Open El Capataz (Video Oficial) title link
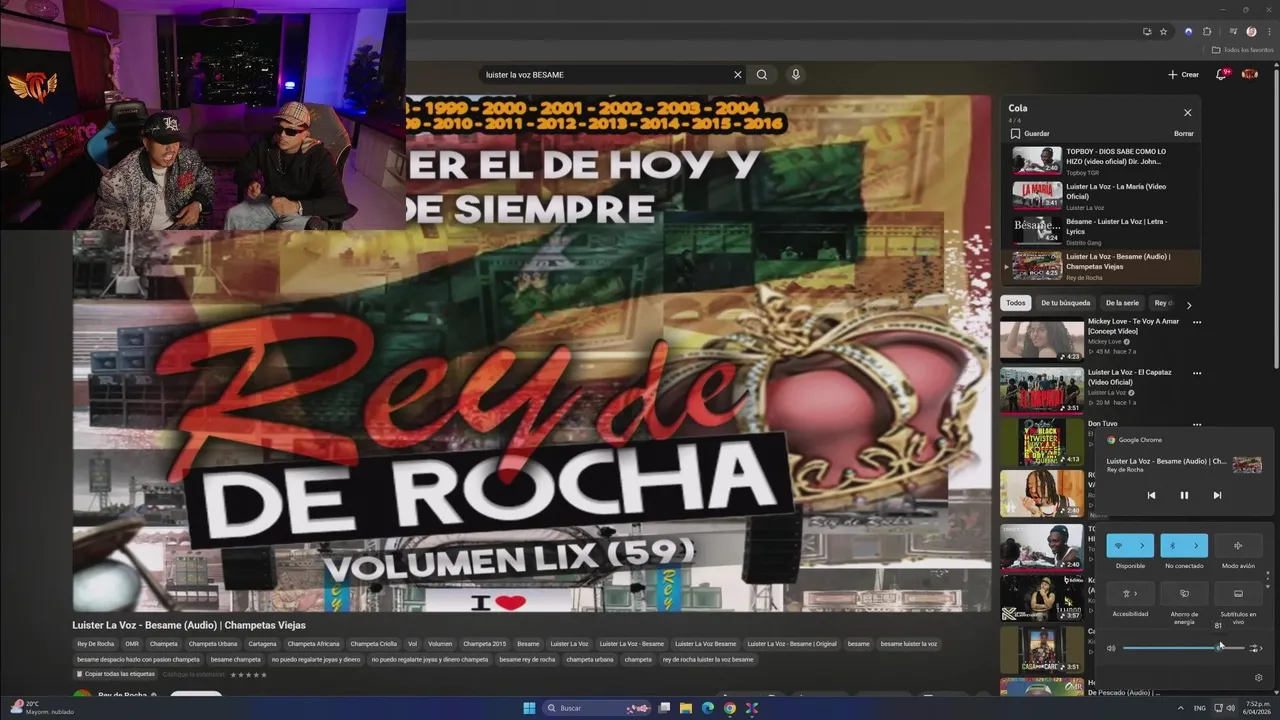 pyautogui.click(x=1130, y=377)
